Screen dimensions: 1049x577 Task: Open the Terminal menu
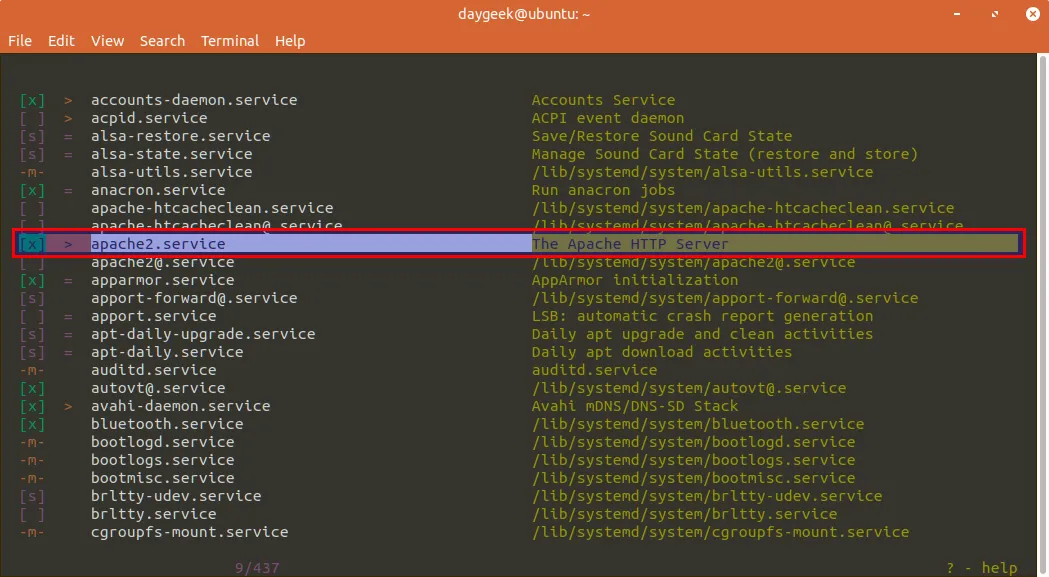point(230,41)
